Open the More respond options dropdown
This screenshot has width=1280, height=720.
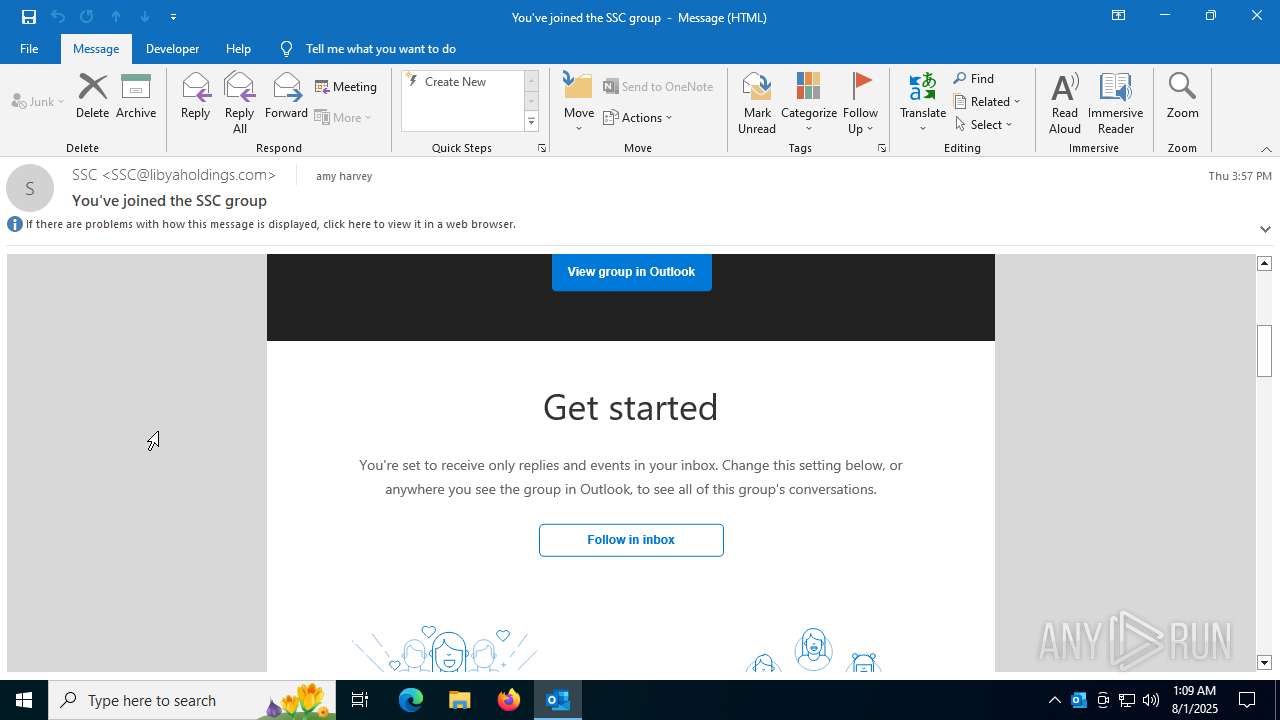point(343,117)
